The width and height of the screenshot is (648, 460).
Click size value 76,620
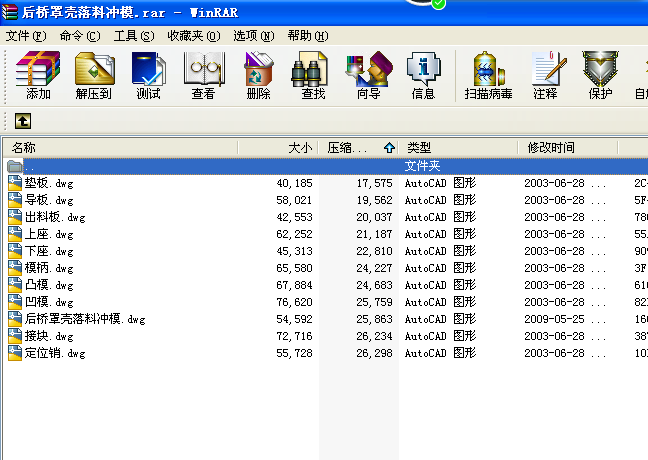click(294, 302)
